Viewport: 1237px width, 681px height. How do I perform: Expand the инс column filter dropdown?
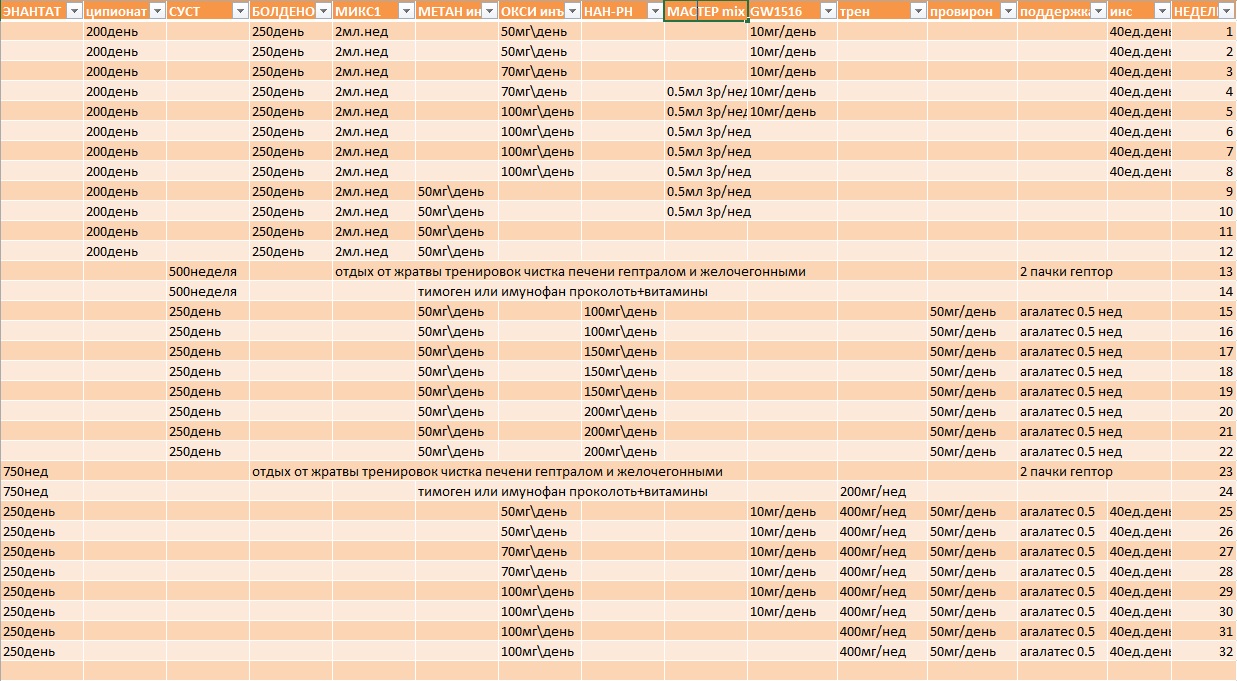coord(1161,11)
